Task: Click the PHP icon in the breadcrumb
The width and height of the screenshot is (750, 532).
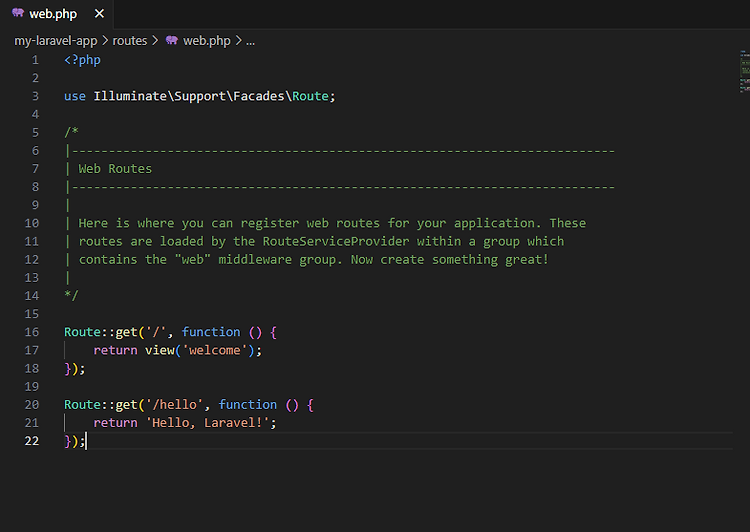Action: tap(172, 40)
